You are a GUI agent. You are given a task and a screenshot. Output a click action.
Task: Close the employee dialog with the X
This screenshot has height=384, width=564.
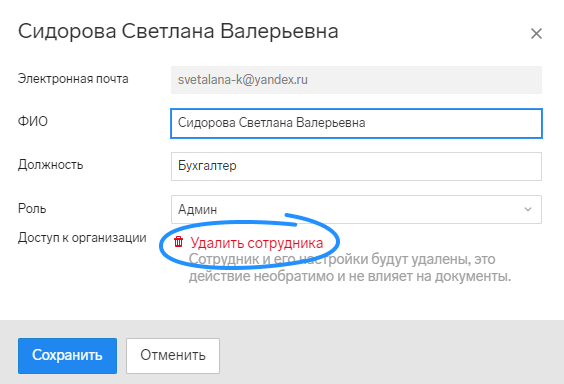pos(536,34)
